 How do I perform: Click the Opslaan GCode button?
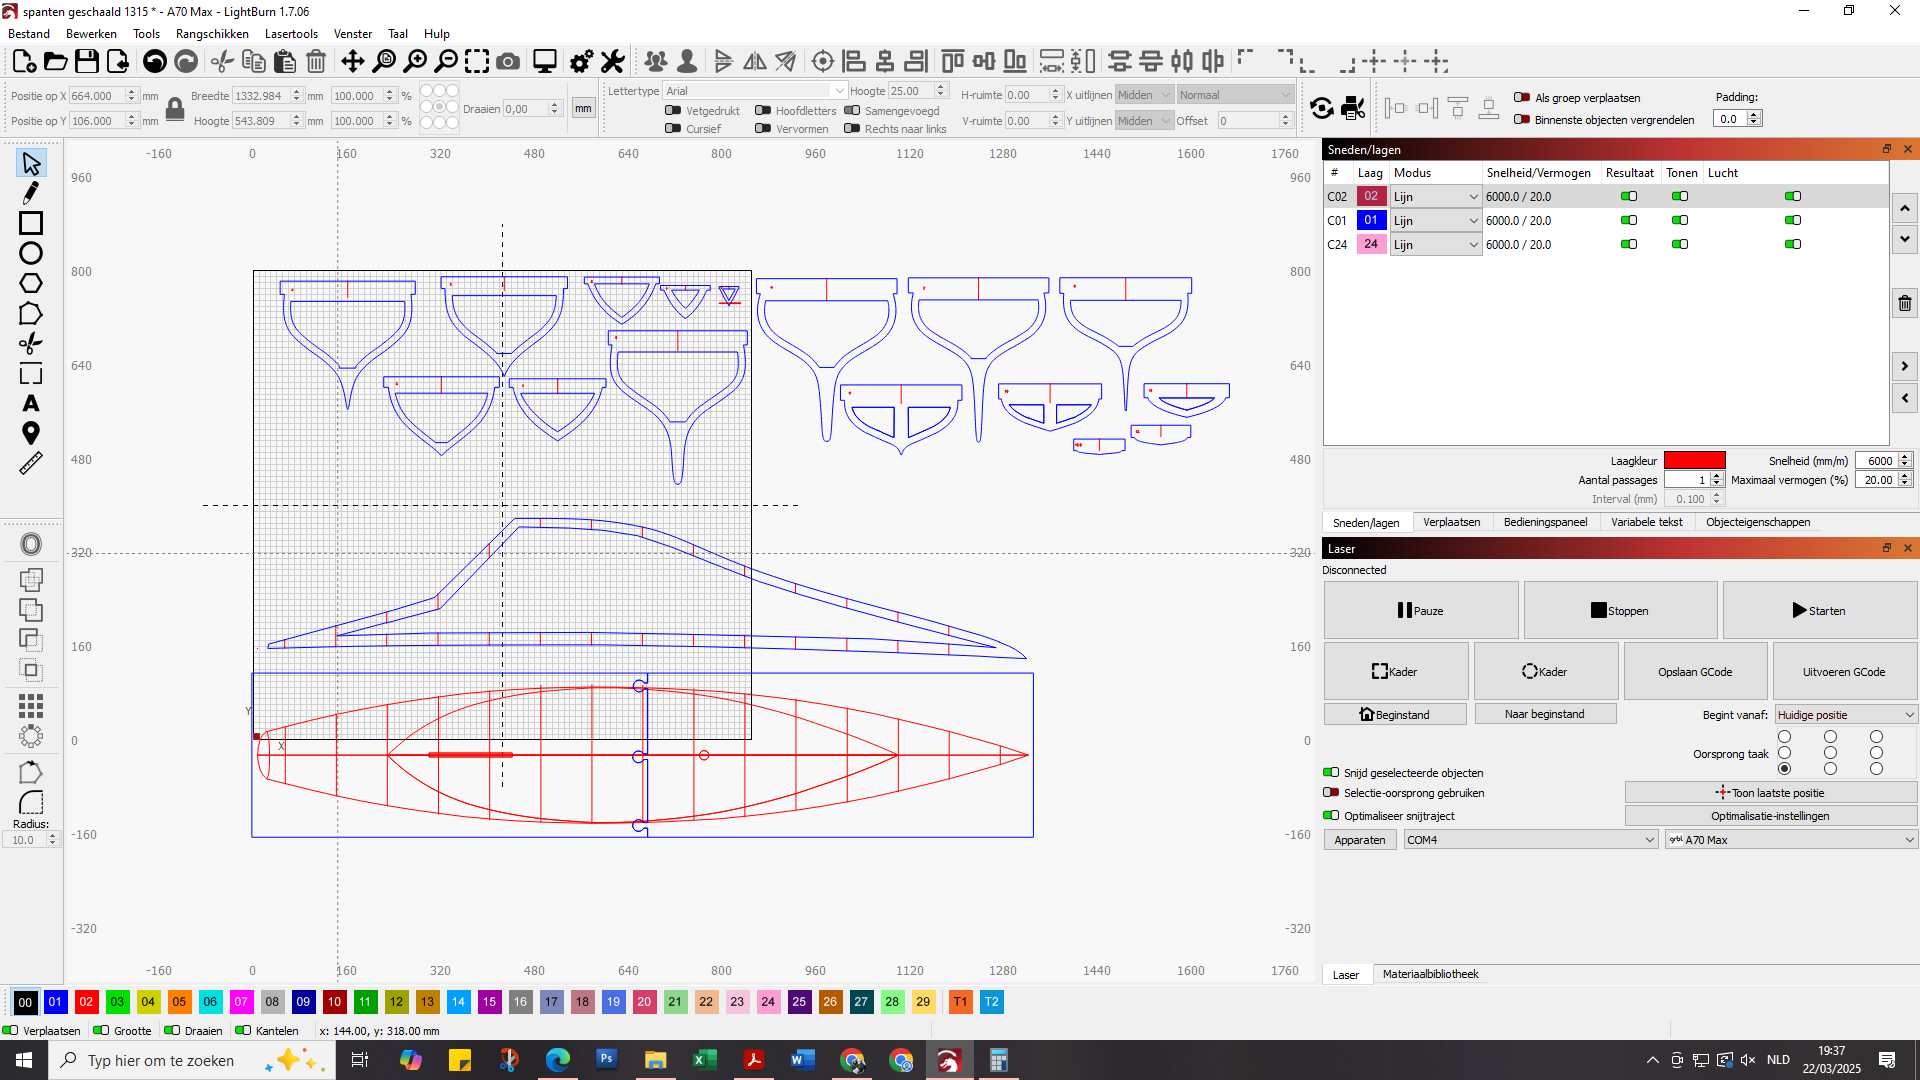point(1695,671)
